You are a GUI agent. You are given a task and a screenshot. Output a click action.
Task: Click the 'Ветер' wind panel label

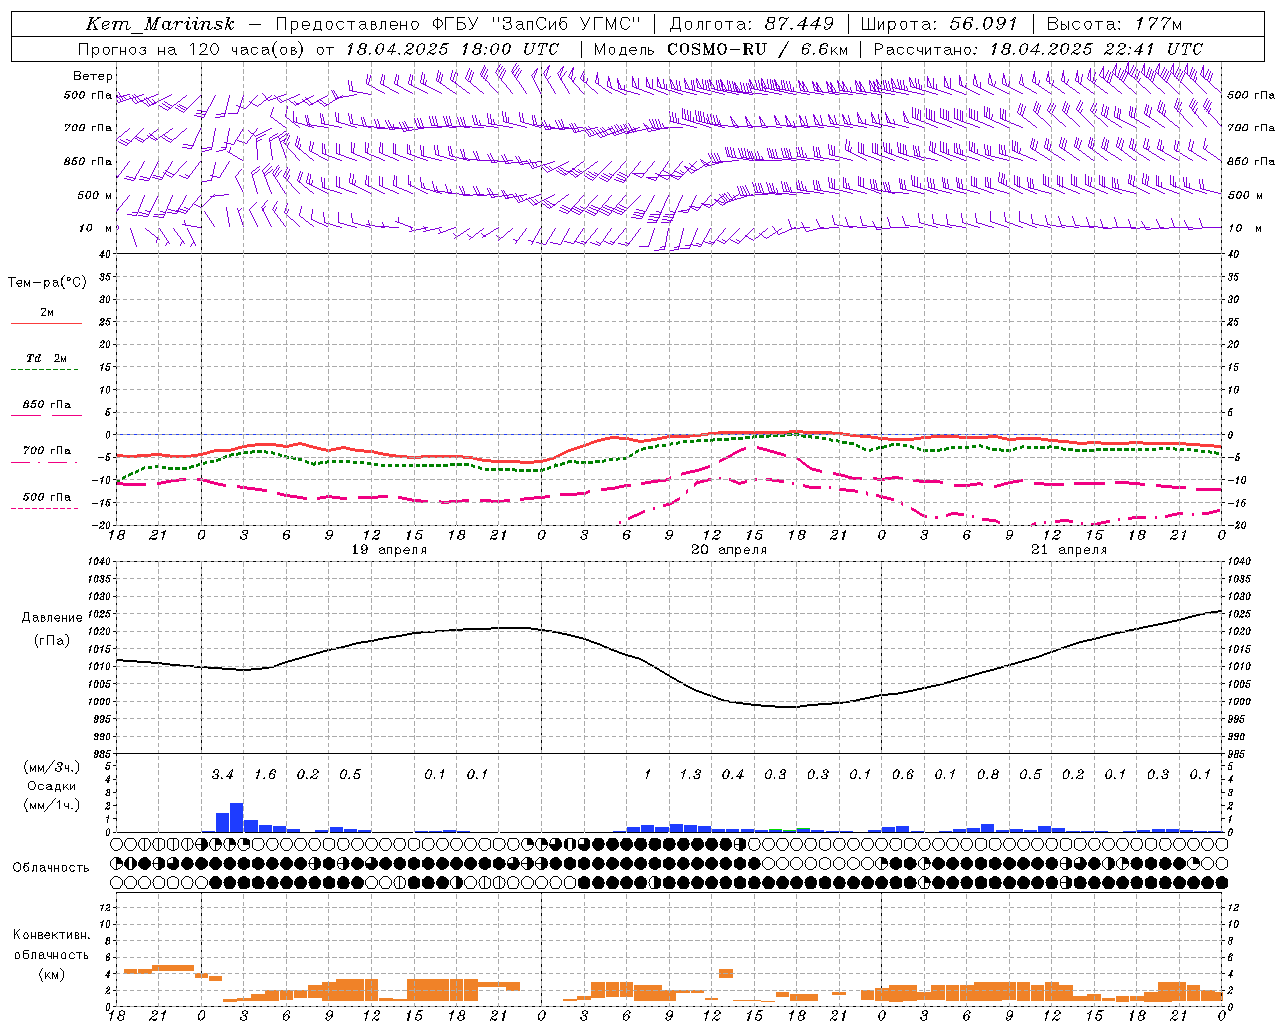pos(93,76)
